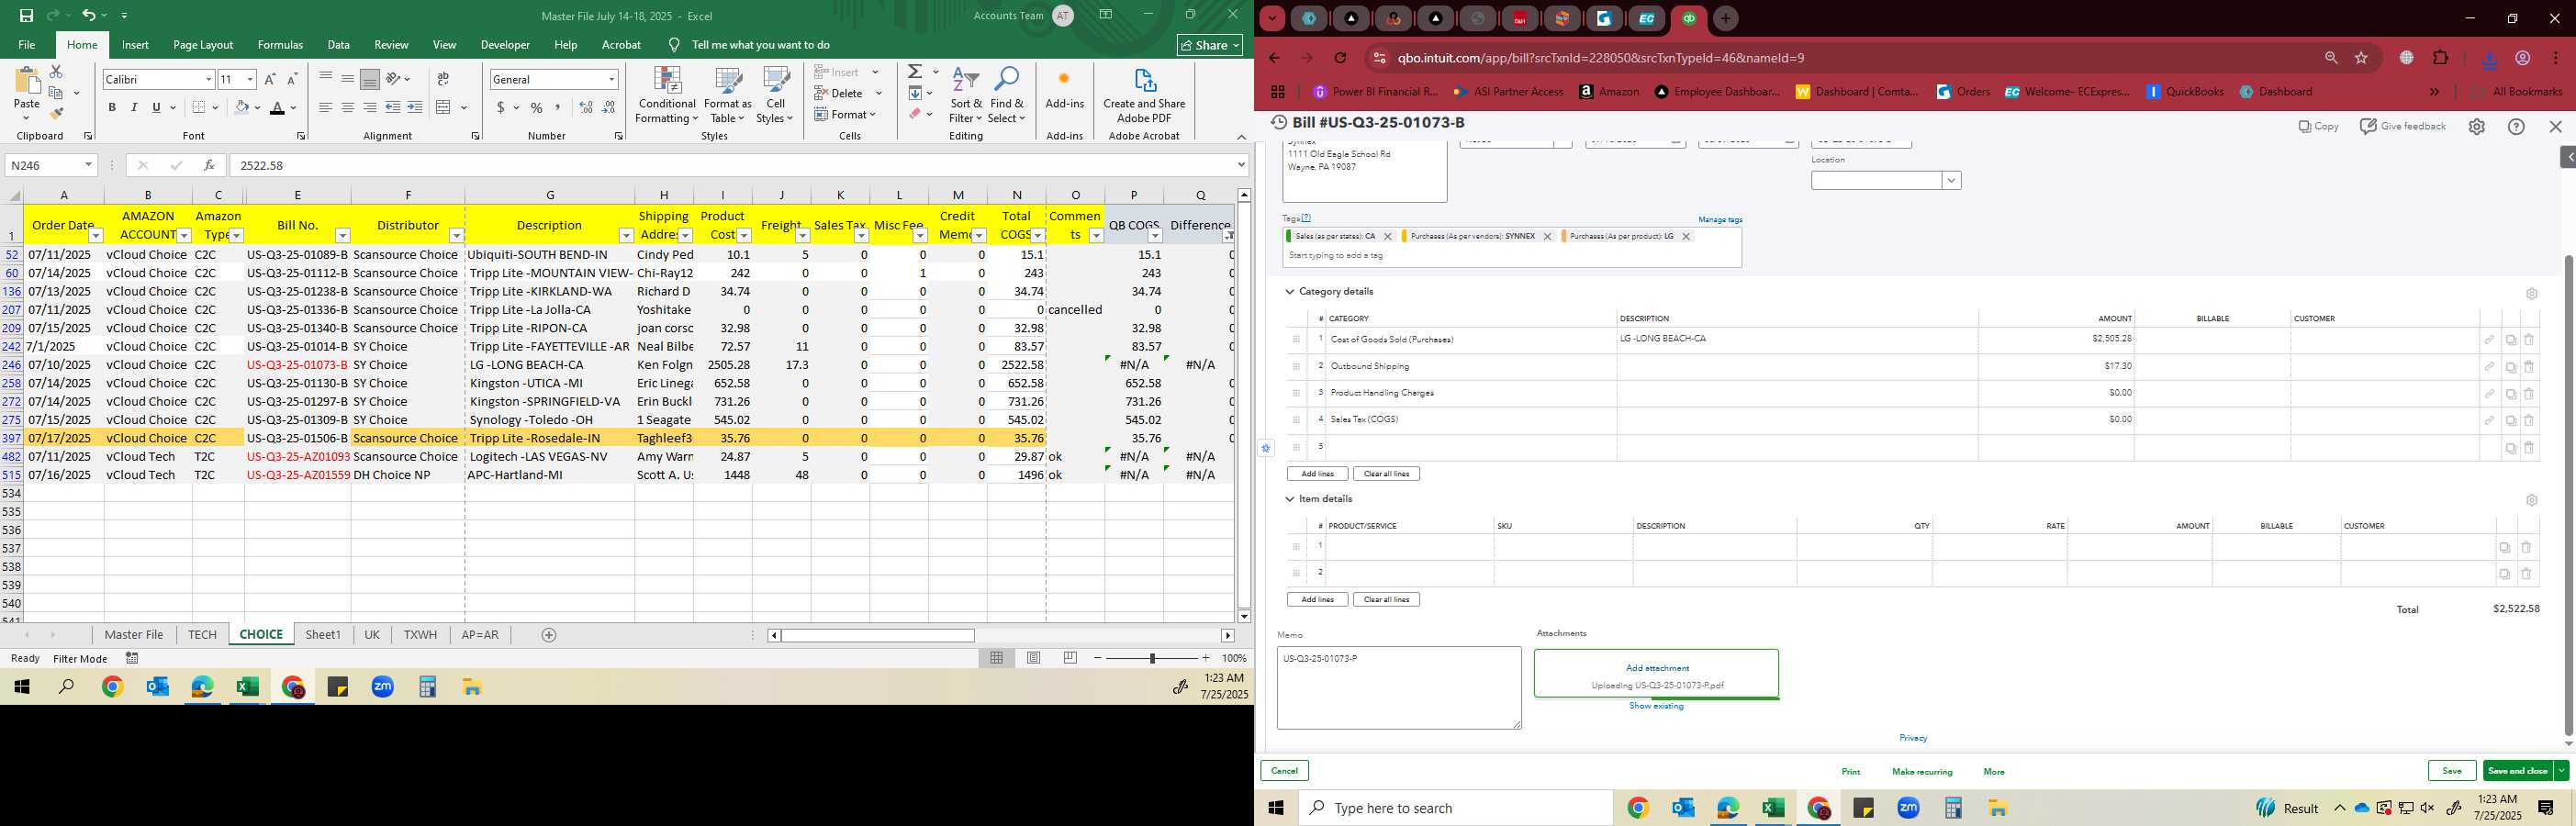Click the new sheet plus button

[548, 635]
